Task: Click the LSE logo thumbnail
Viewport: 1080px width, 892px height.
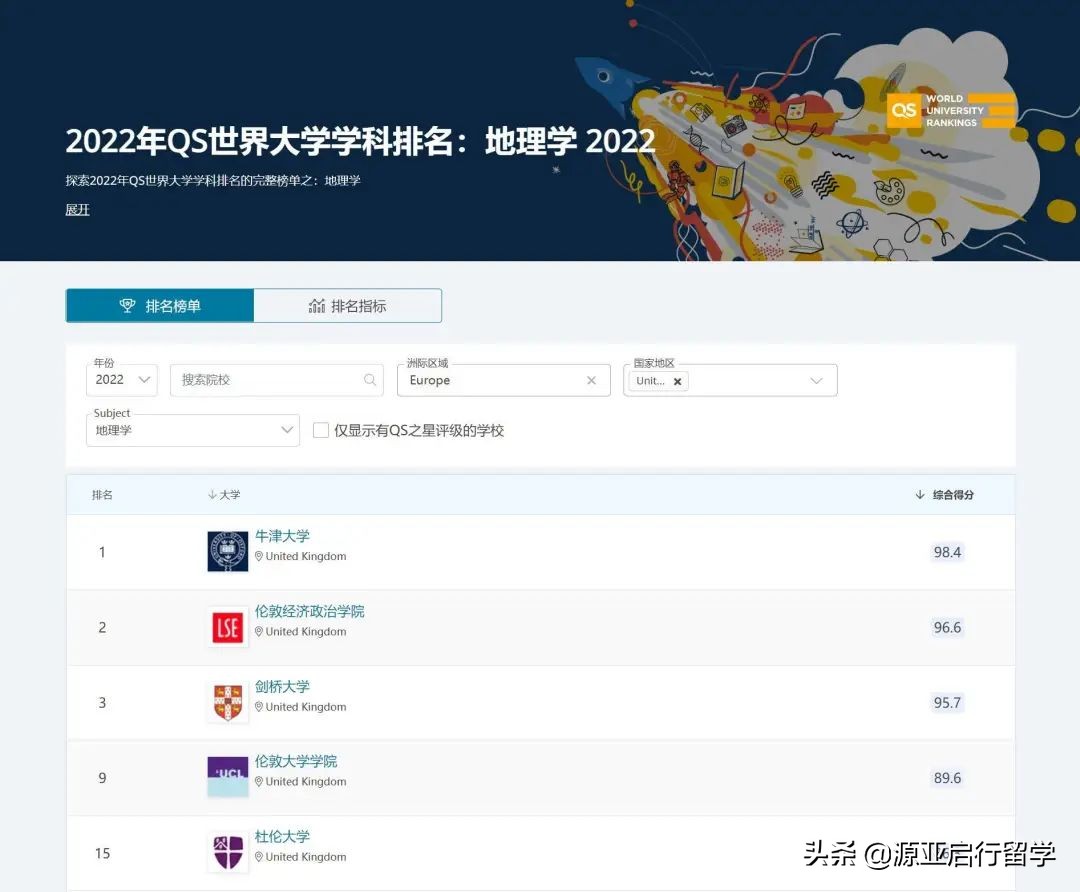Action: click(227, 627)
